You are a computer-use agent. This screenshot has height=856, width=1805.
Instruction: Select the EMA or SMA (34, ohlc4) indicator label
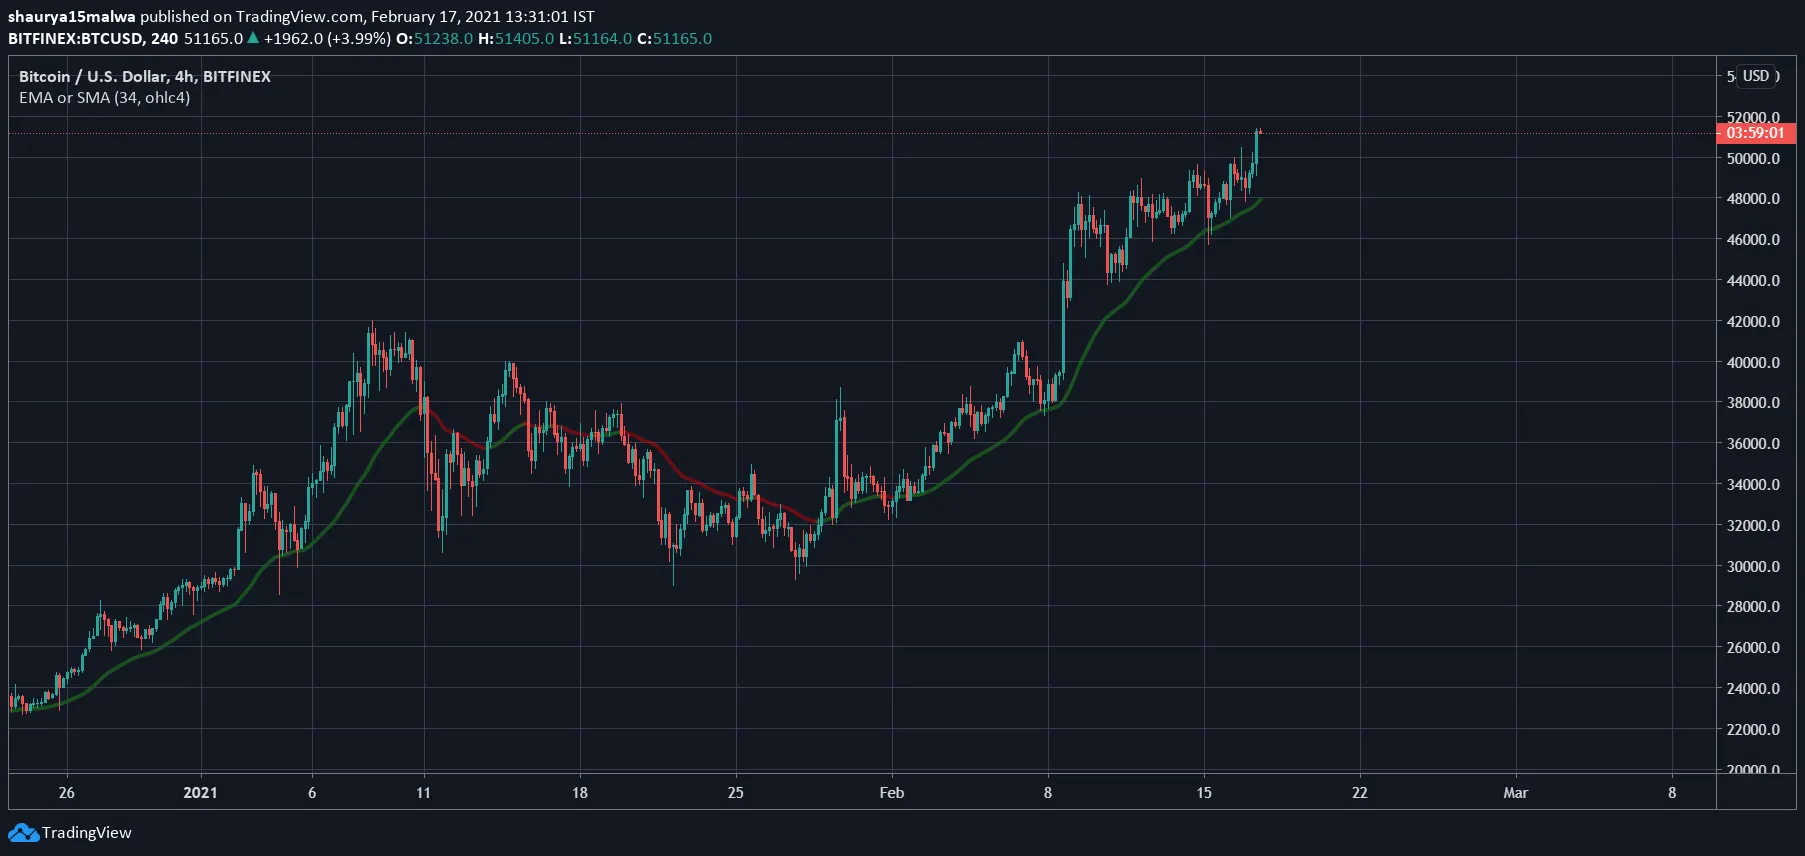104,98
